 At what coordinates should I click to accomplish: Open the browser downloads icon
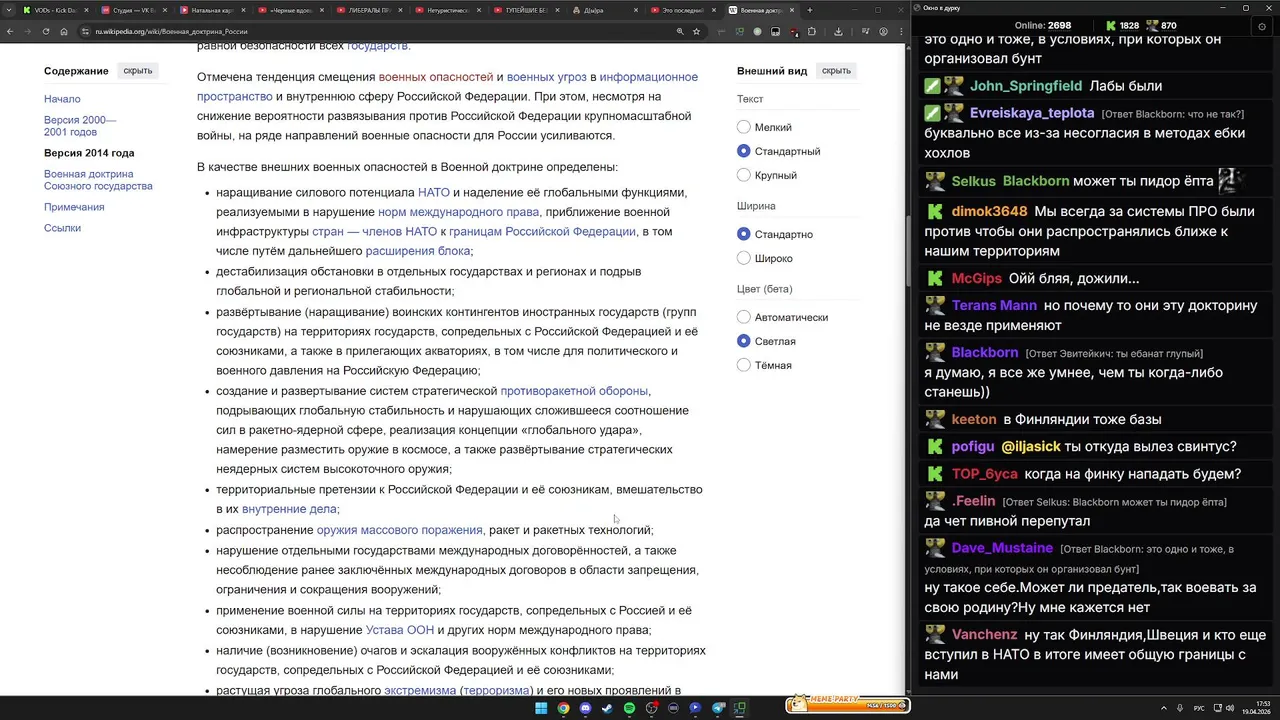pyautogui.click(x=838, y=31)
